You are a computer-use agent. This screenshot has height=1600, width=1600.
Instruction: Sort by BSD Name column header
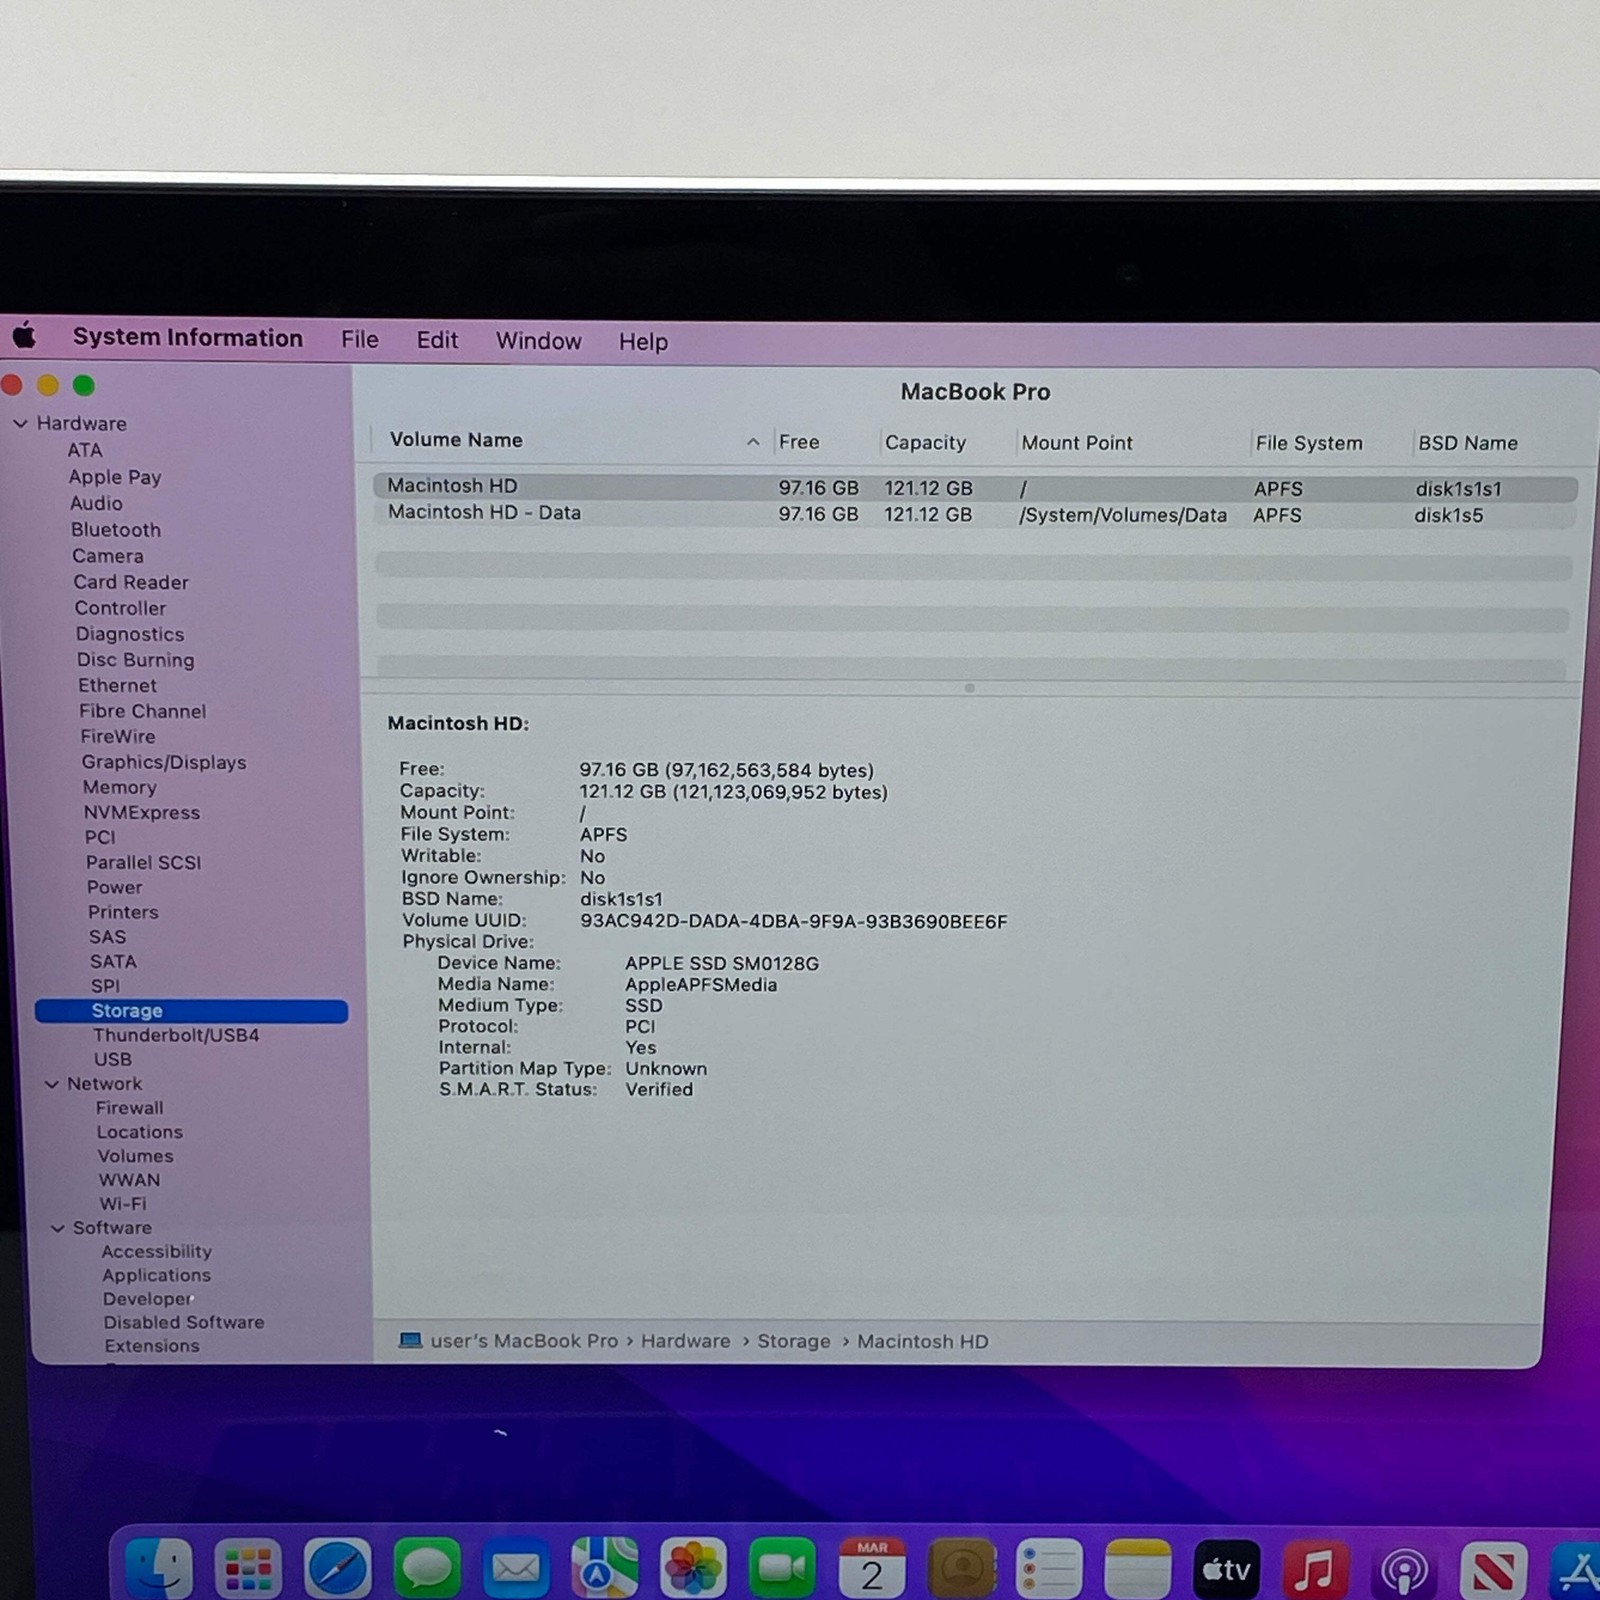point(1468,443)
